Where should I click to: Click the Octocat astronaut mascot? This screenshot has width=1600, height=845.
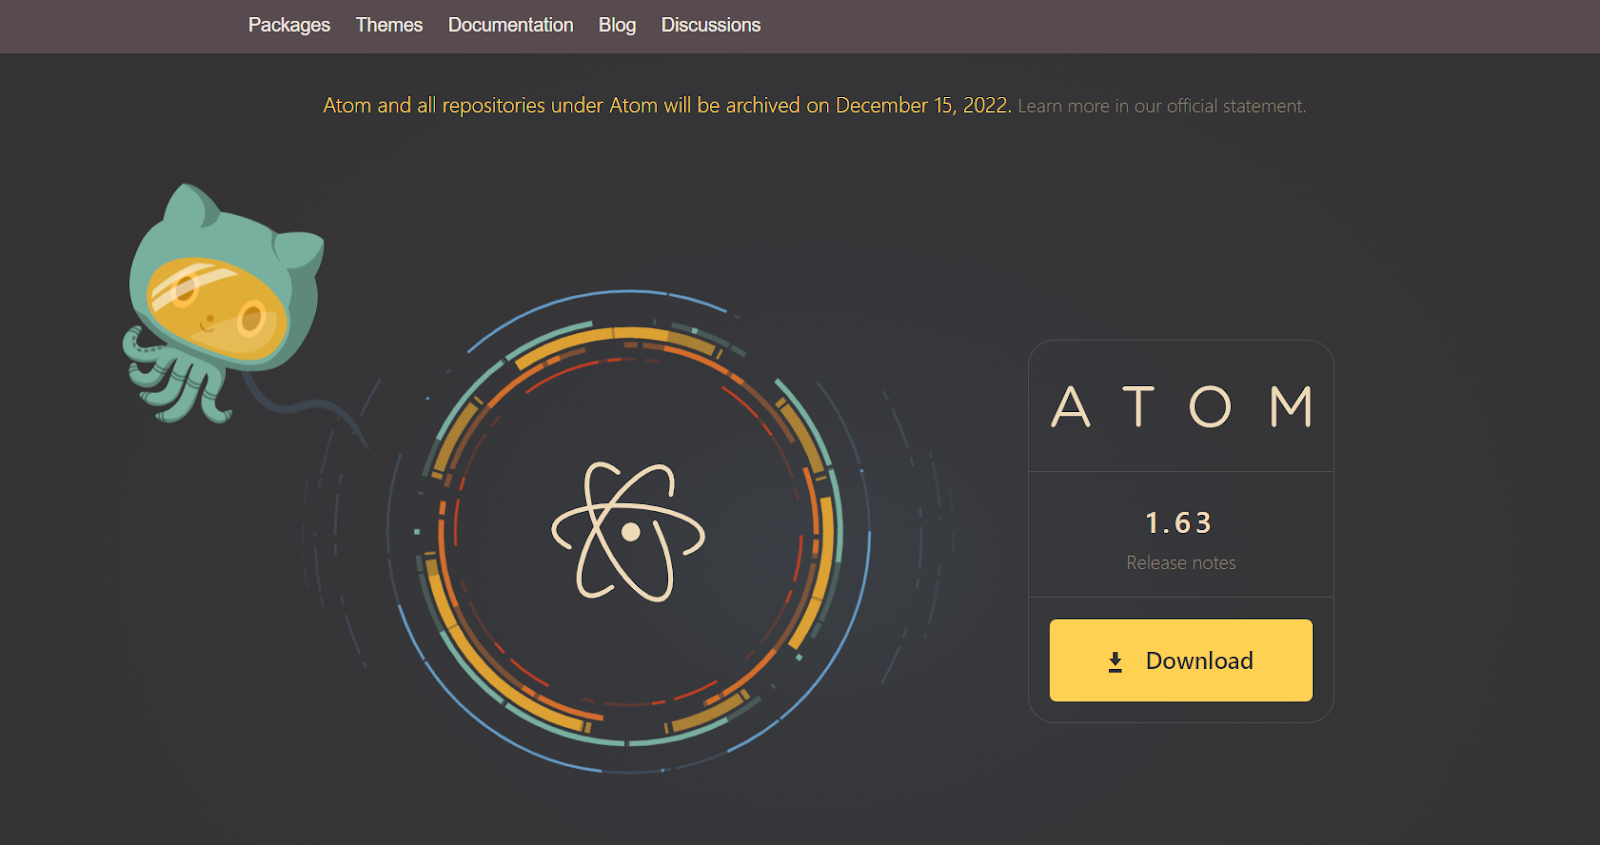pos(223,303)
